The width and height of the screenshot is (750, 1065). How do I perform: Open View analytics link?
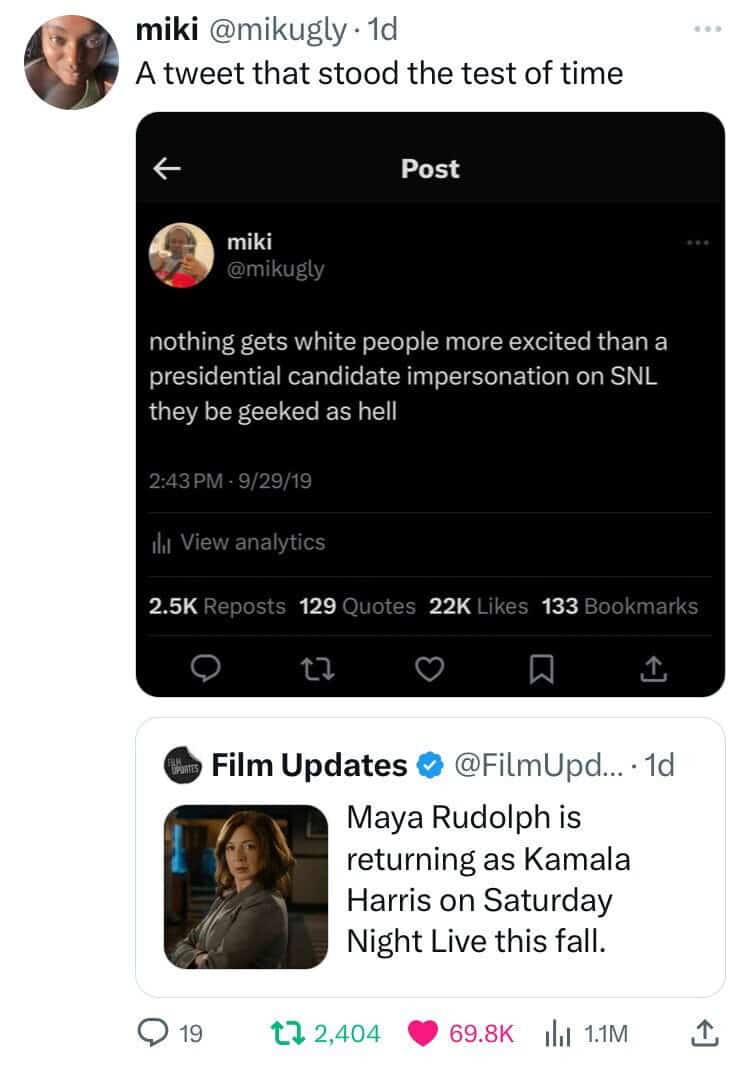[238, 542]
